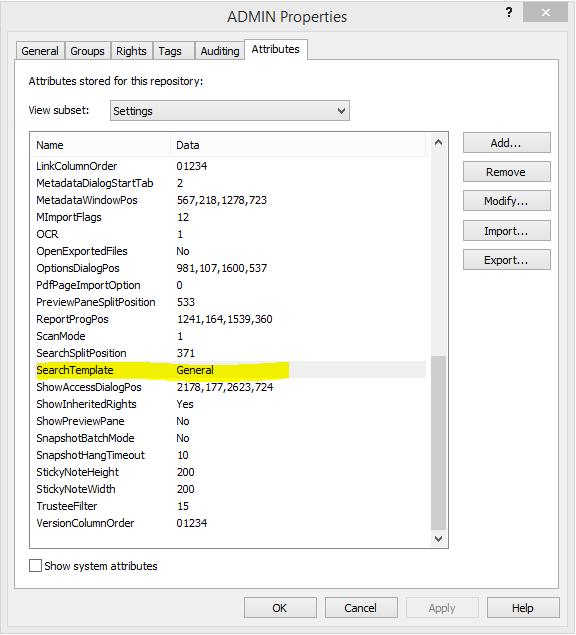Click the Modify... button
Image resolution: width=576 pixels, height=635 pixels.
506,201
